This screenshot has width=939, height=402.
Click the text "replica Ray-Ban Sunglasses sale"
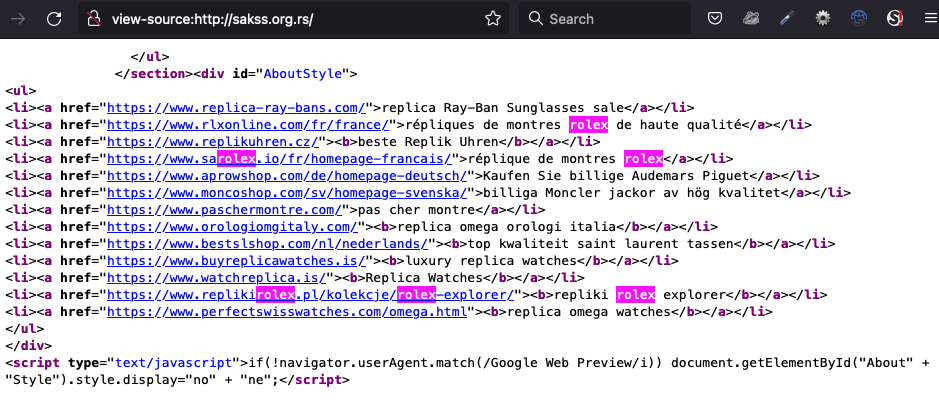pos(502,108)
